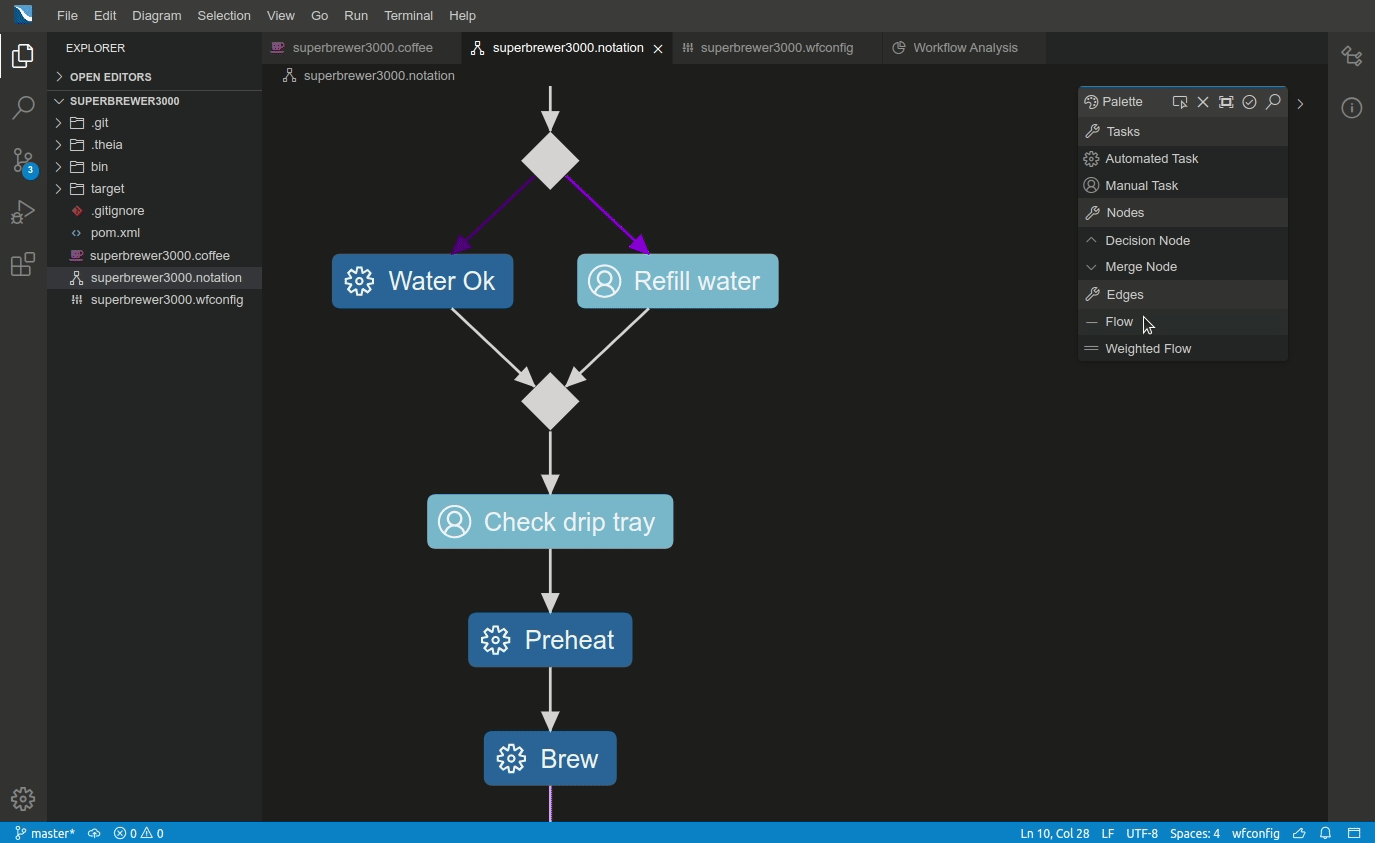Open the Diagram menu in the menu bar

pos(156,15)
